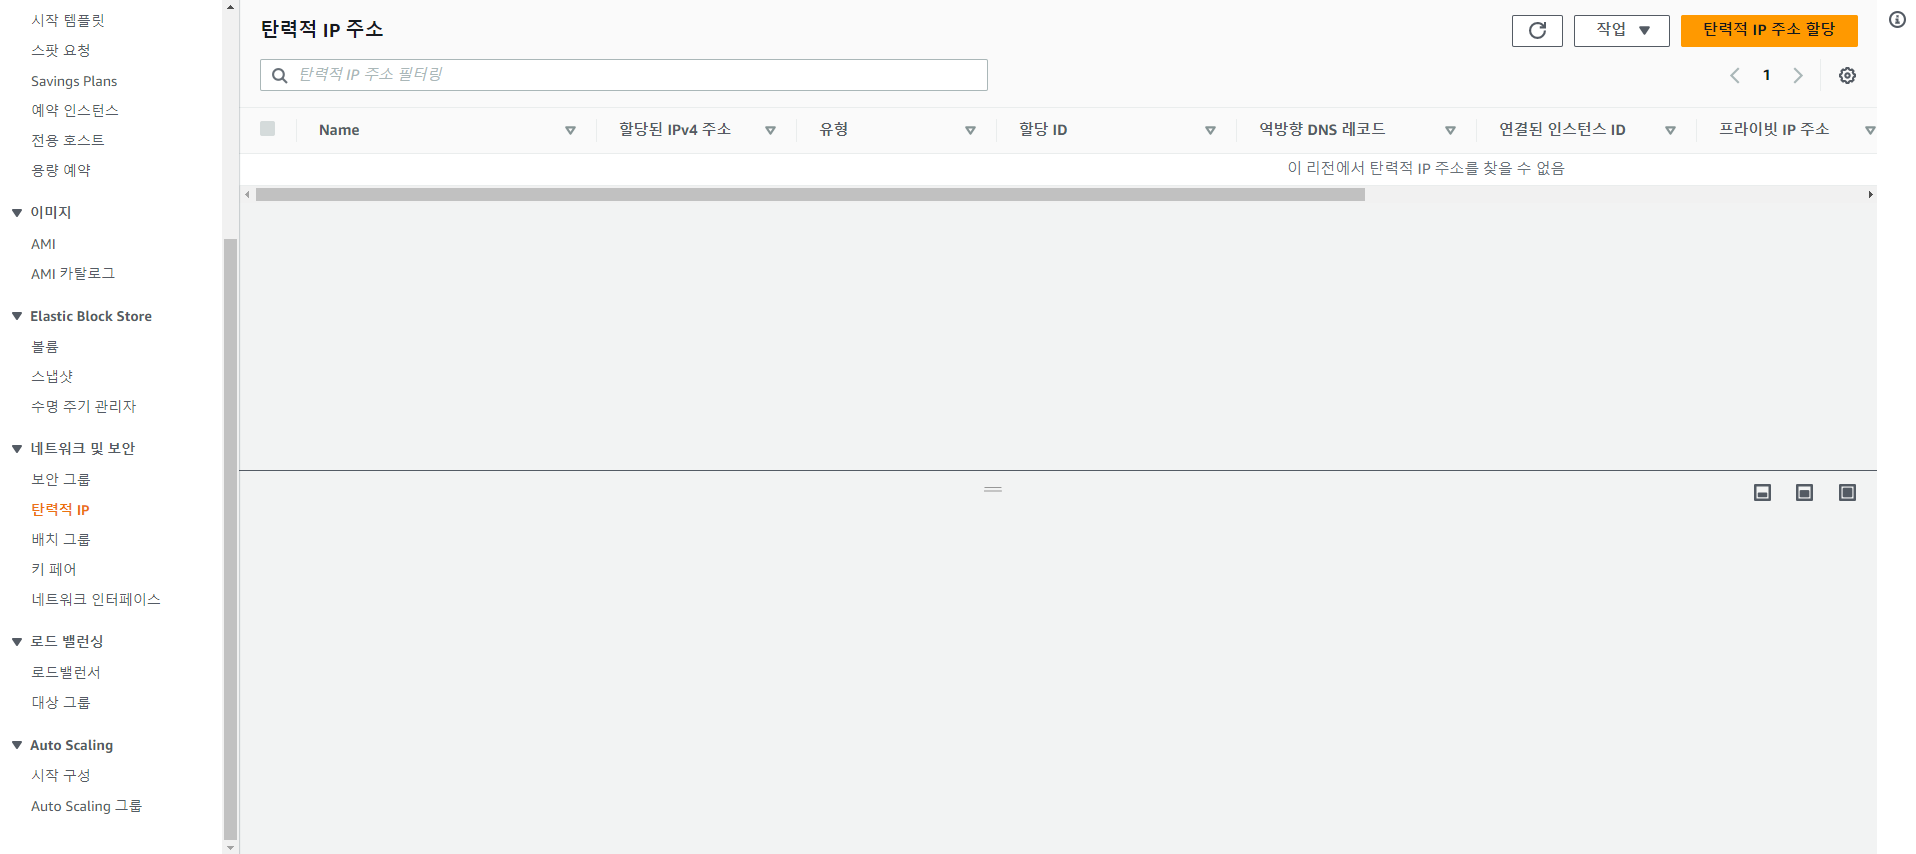Screen dimensions: 1916x854
Task: Select 탄력적 IP in sidebar
Action: point(60,509)
